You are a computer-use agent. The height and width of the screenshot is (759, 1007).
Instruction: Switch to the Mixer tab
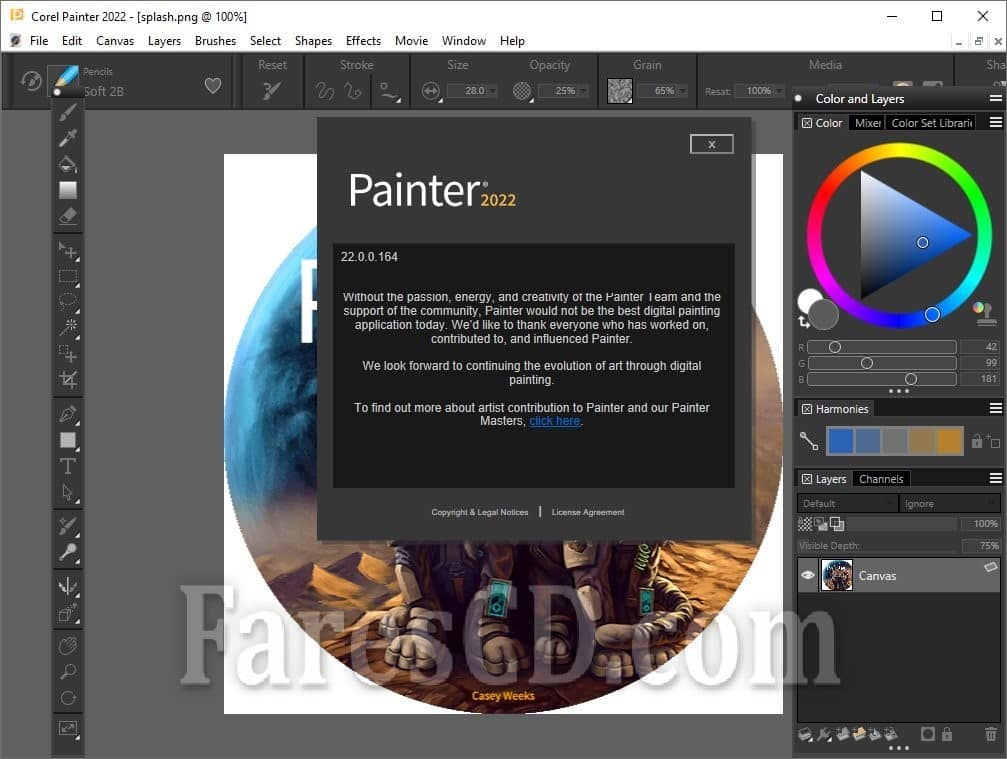pos(867,123)
